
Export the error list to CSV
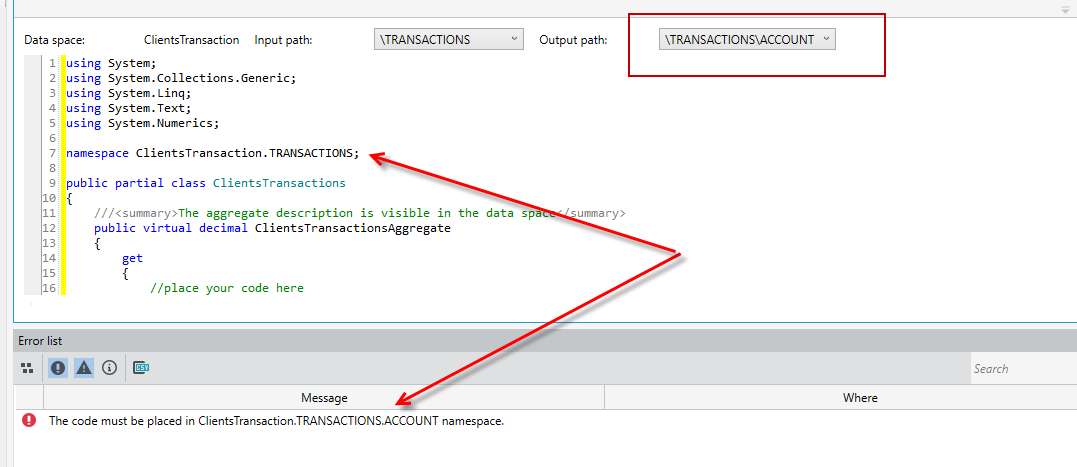point(141,368)
